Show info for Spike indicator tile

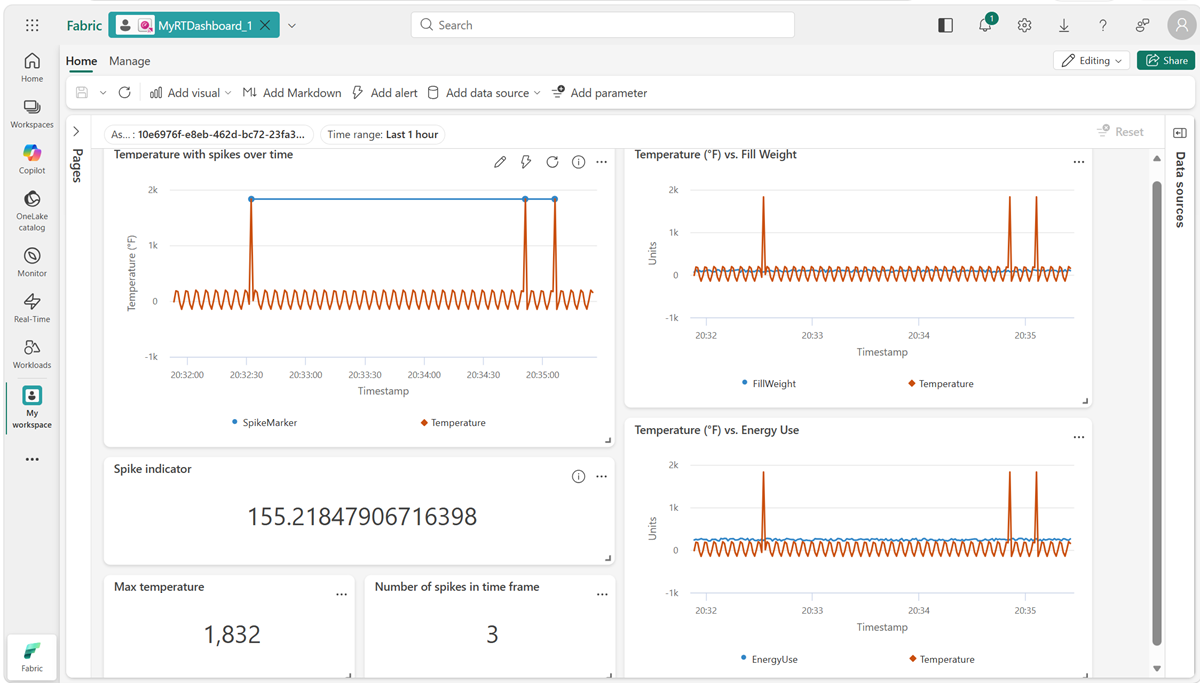pyautogui.click(x=578, y=477)
